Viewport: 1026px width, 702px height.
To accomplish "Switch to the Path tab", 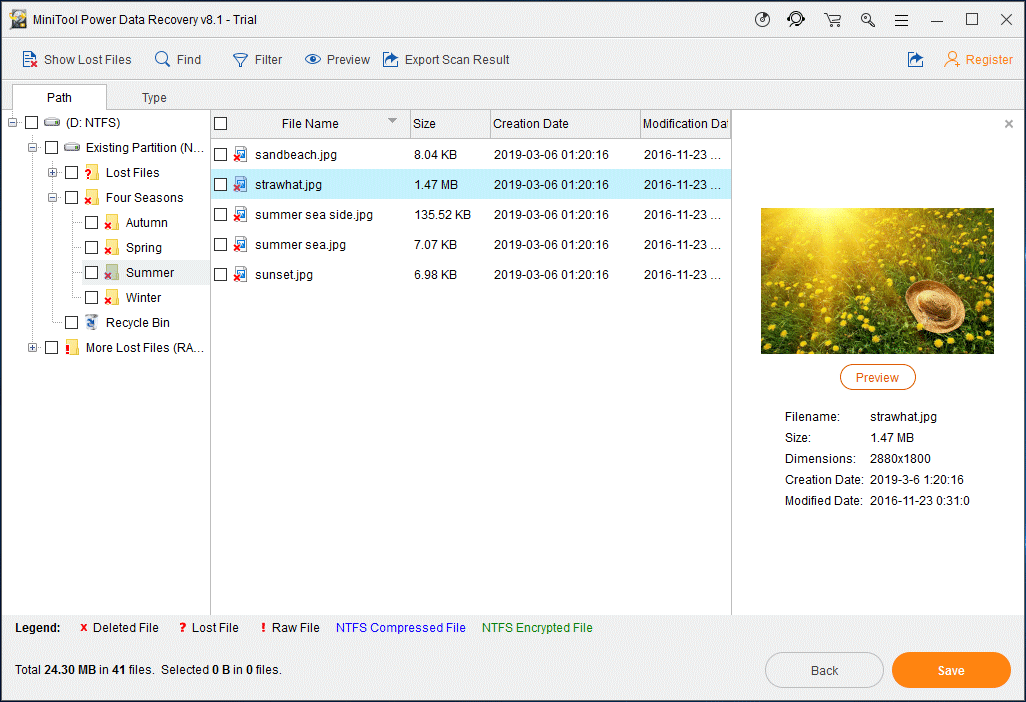I will point(59,97).
